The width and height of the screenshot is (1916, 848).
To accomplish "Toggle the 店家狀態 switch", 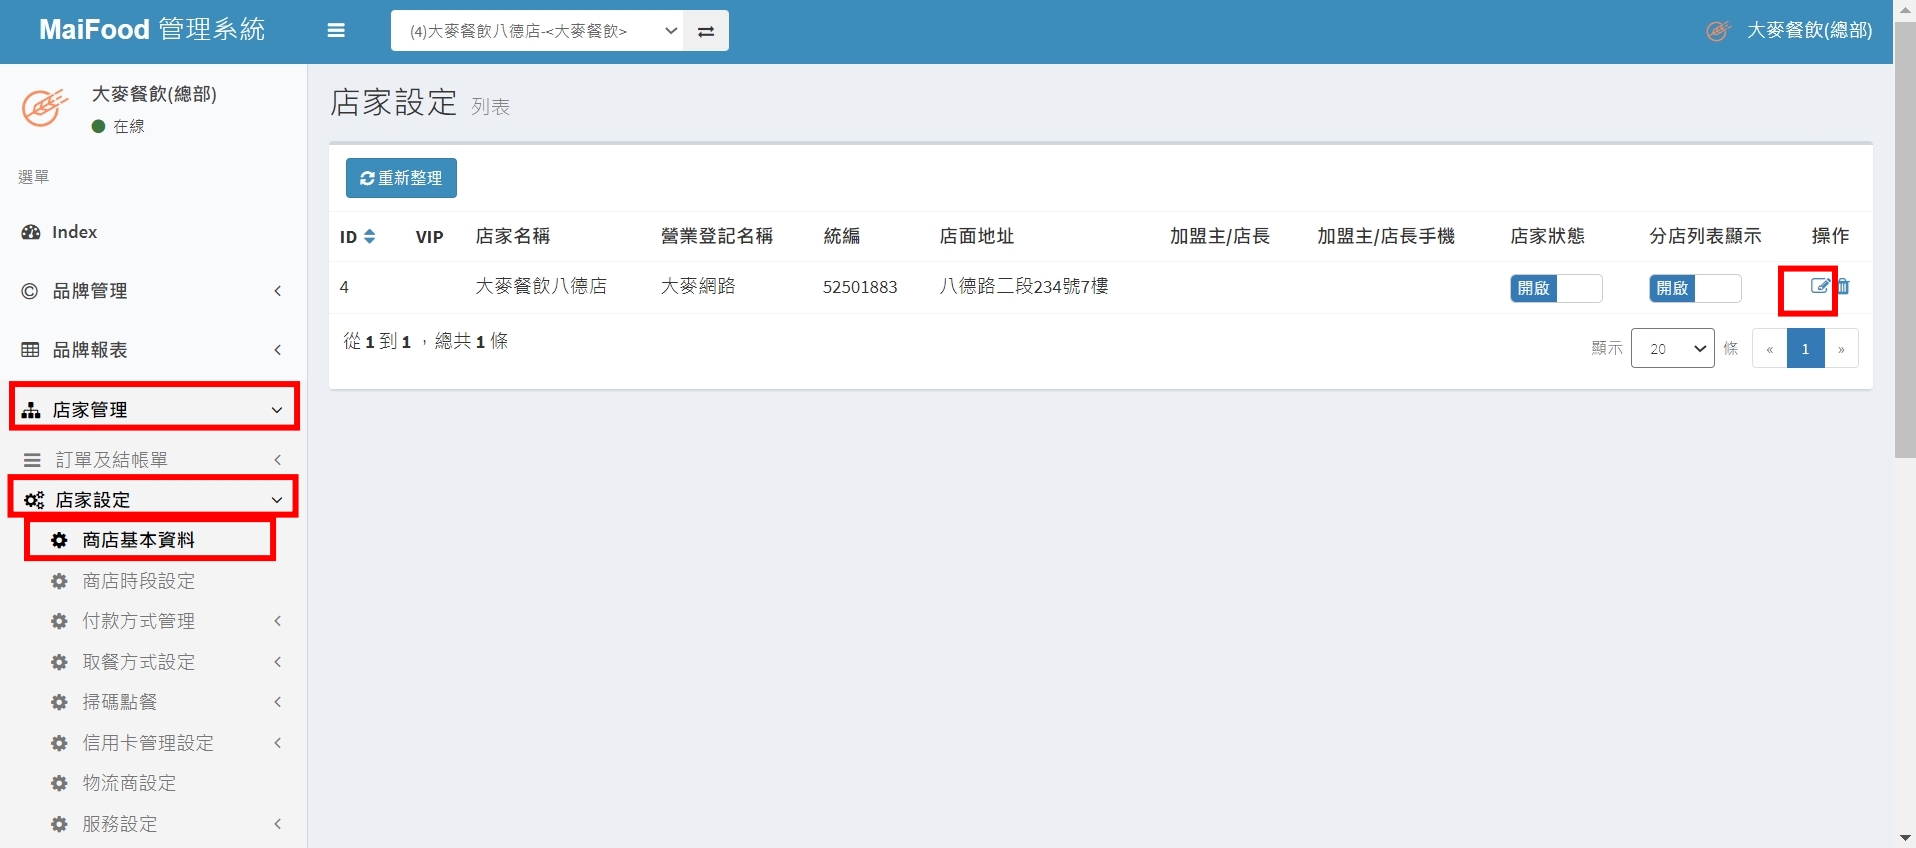I will click(x=1555, y=288).
